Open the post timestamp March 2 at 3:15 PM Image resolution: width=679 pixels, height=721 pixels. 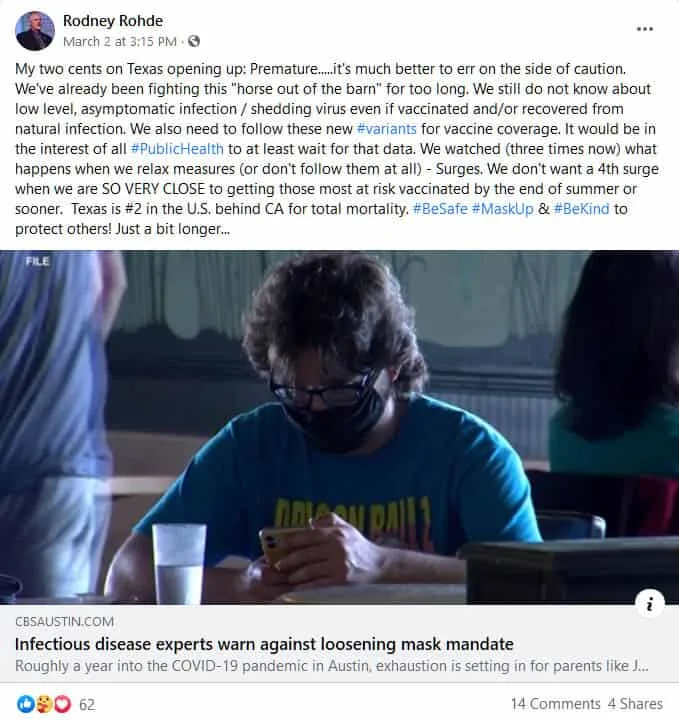[x=120, y=42]
